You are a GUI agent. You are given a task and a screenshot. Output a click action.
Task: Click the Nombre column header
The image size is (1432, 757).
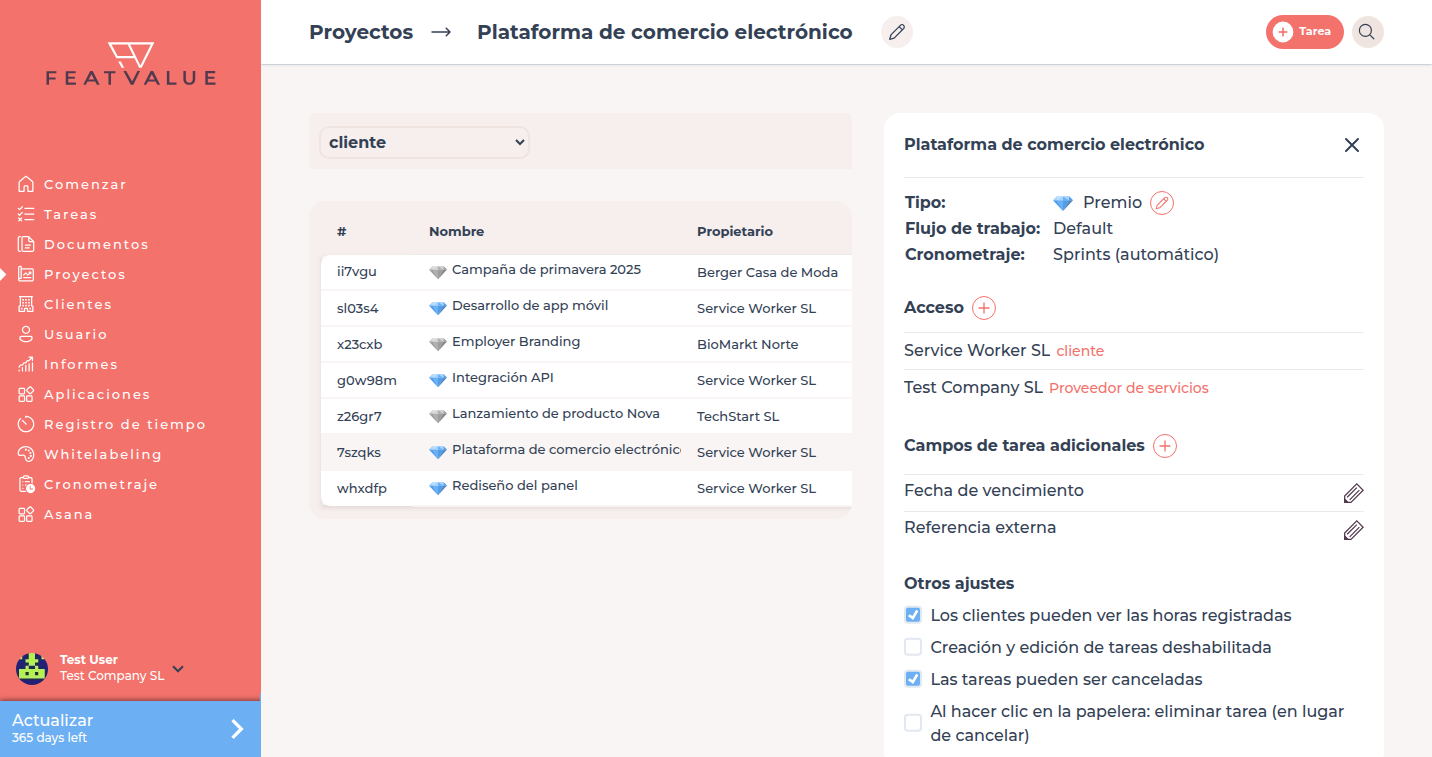[x=456, y=231]
